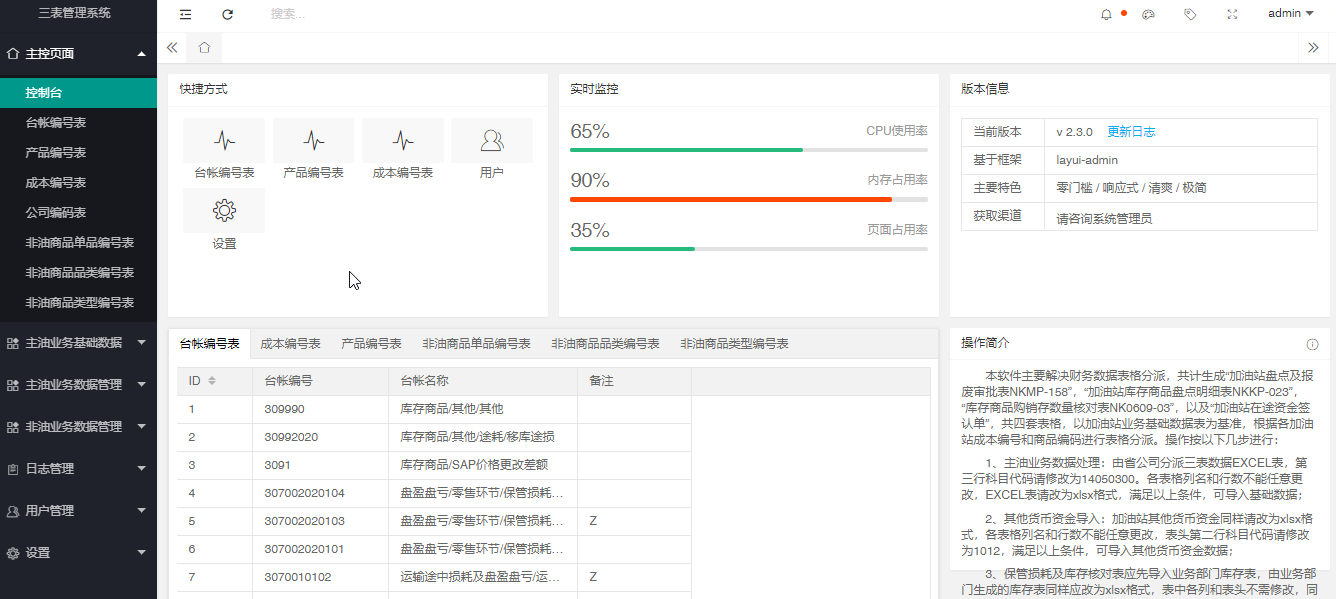Click the sidebar collapse icon in header

pos(185,14)
